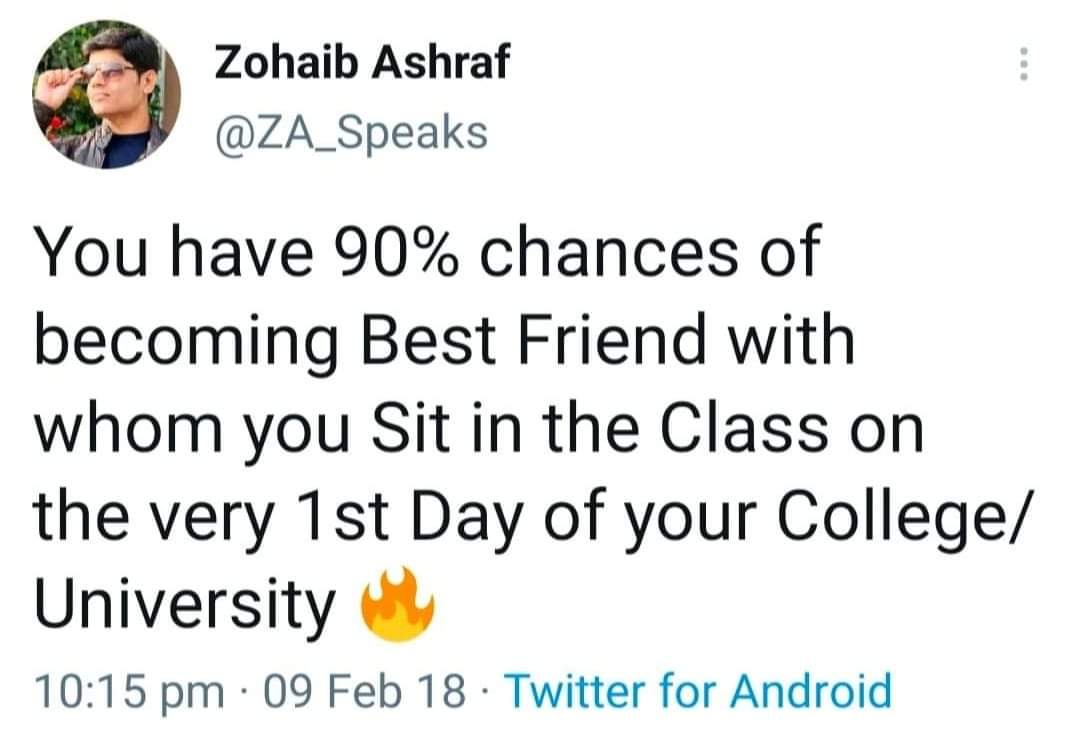This screenshot has height=730, width=1076.
Task: Click the 09 Feb 18 date
Action: tap(364, 690)
